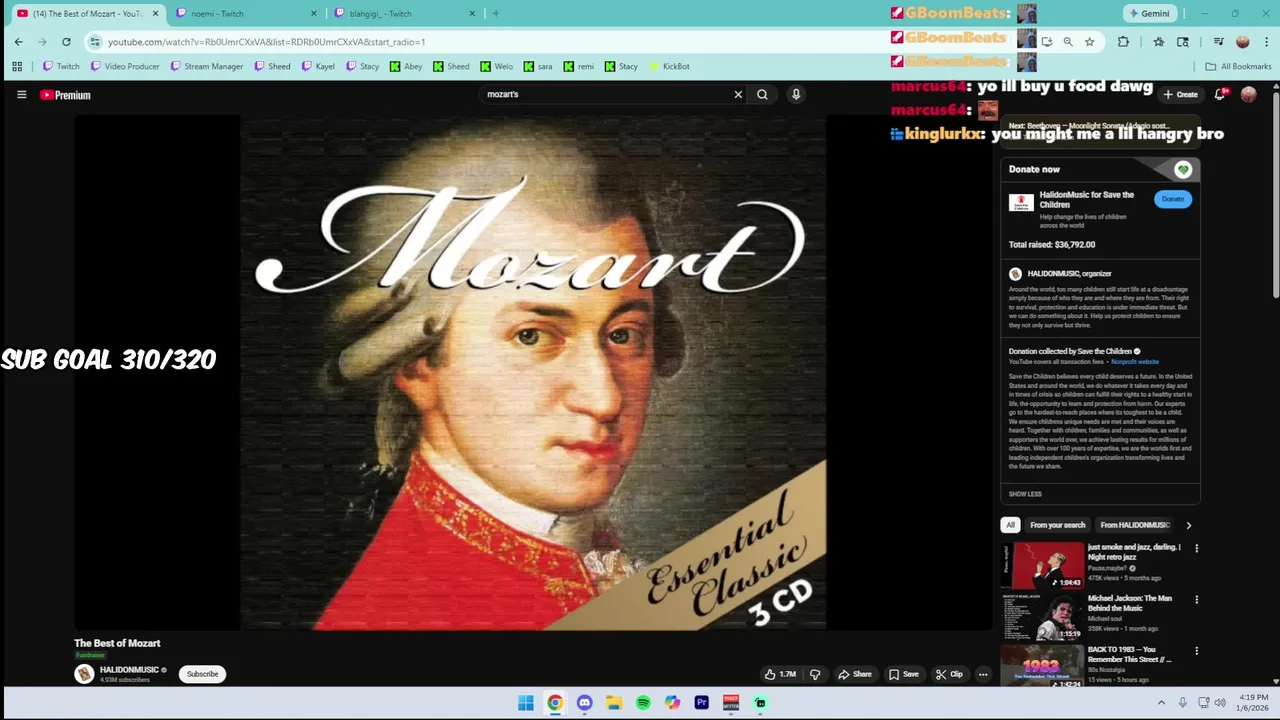Open Stream Manager bookmark
Viewport: 1280px width, 720px height.
coord(207,66)
